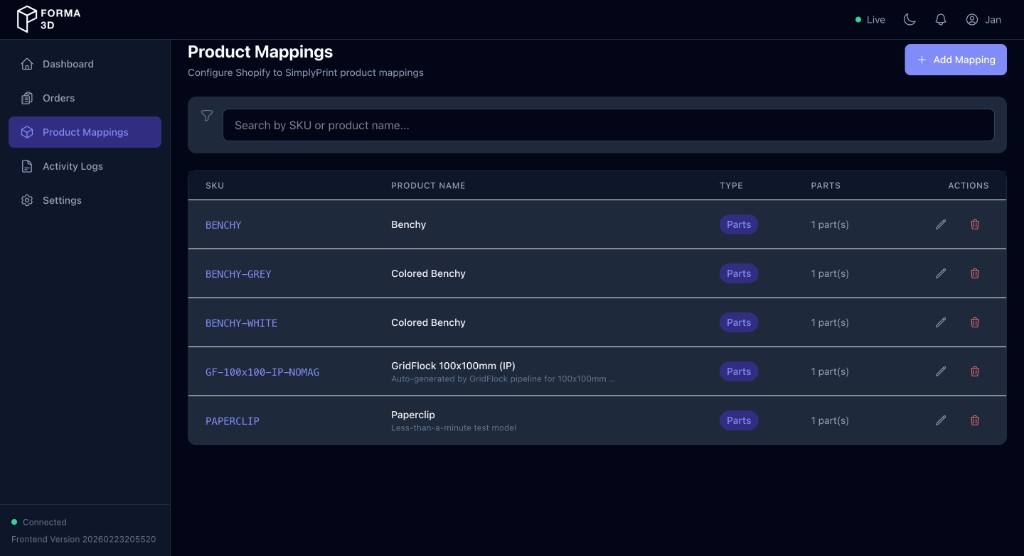
Task: Click the Orders clipboard icon
Action: click(x=27, y=98)
